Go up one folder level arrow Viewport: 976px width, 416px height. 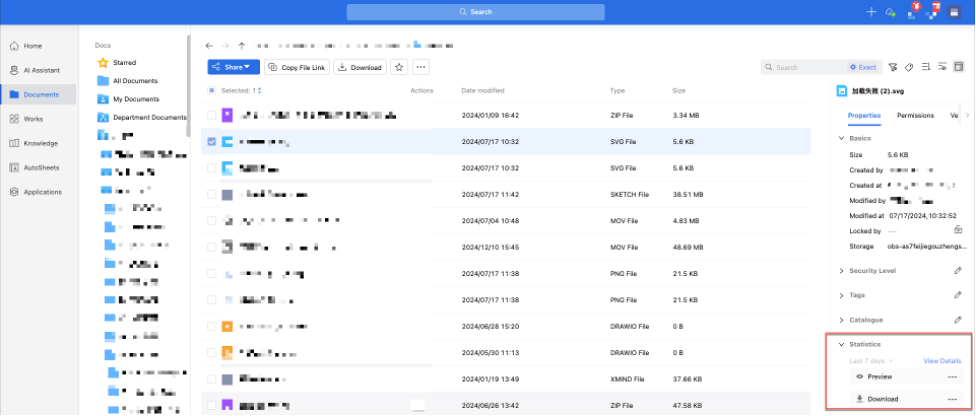pos(242,45)
